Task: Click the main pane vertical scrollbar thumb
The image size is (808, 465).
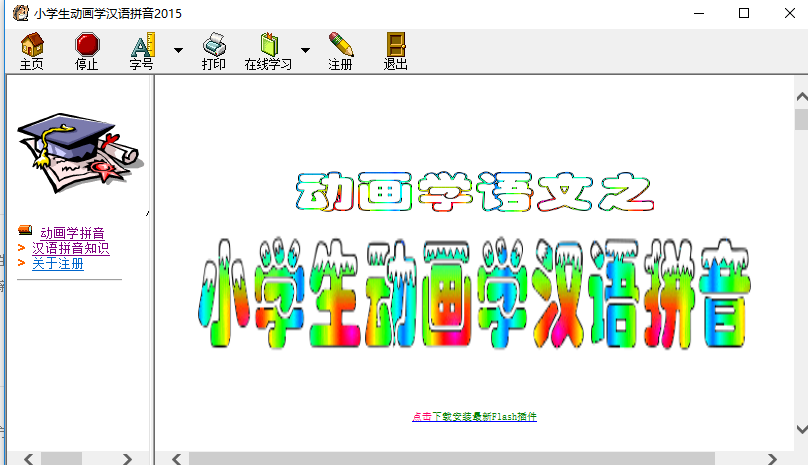Action: pyautogui.click(x=801, y=119)
